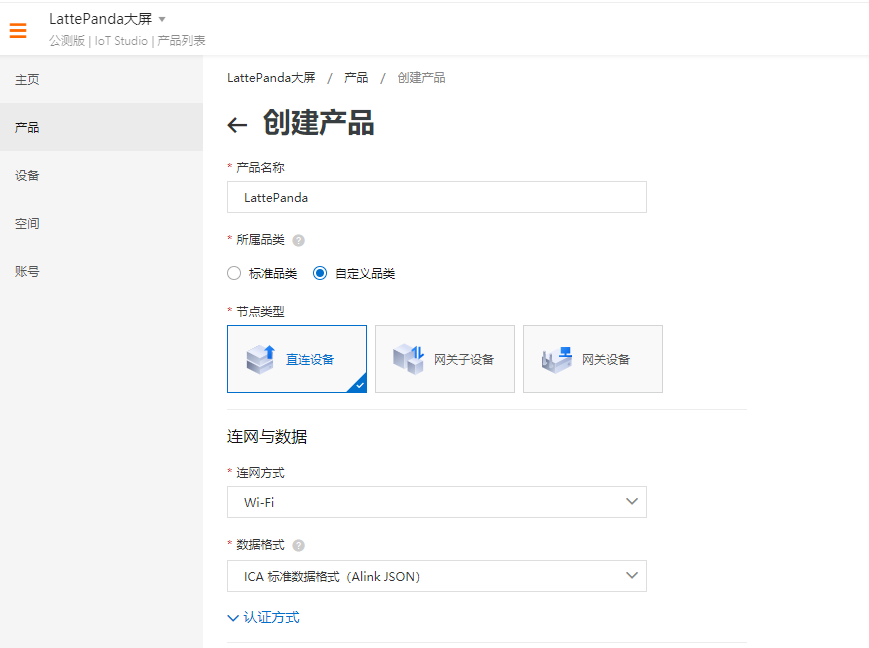Click help icon next to 所属品类
The image size is (869, 648).
click(298, 241)
